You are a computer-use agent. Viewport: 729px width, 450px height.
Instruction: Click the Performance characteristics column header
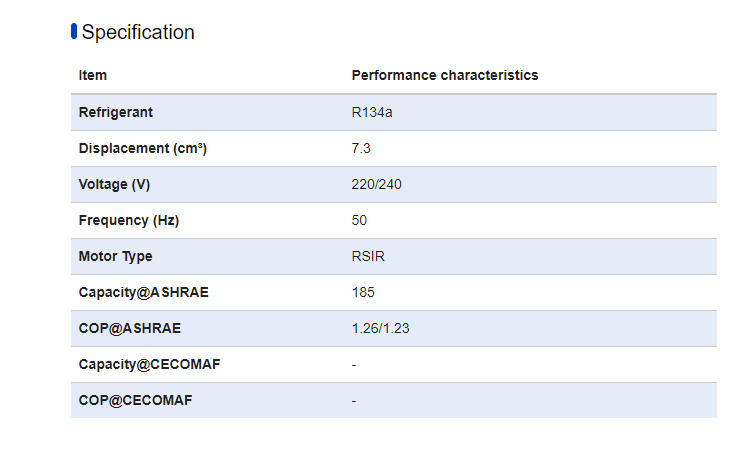[445, 76]
